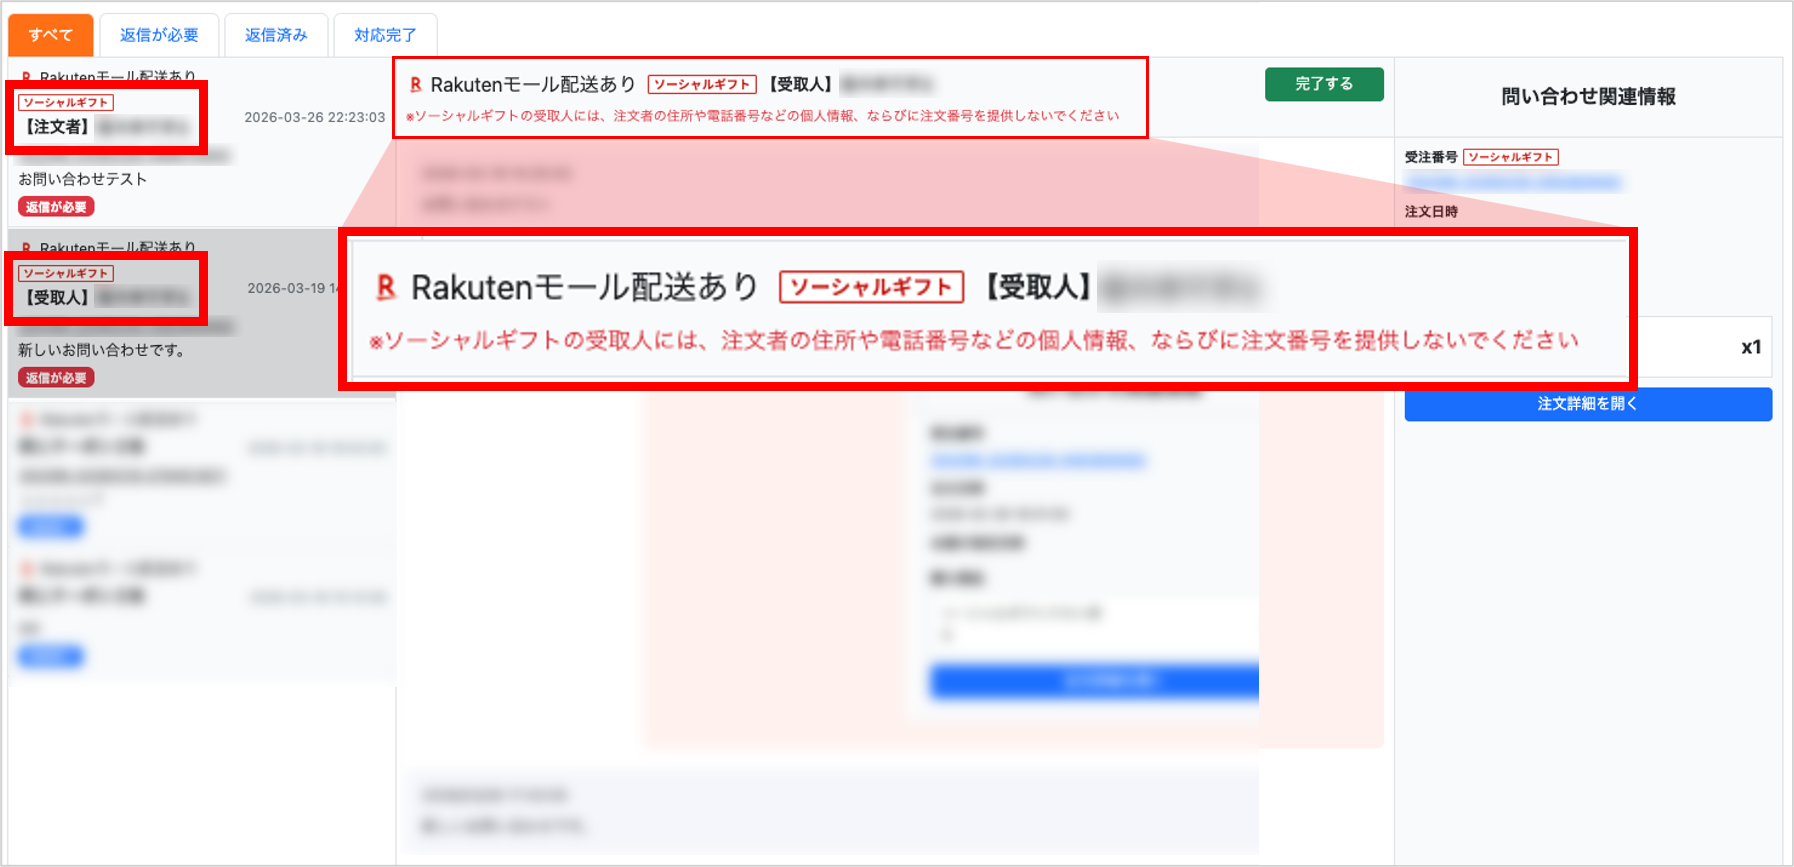Screen dimensions: 1794x867
Task: Click the blue 注文詳細を開く button
Action: click(x=1587, y=404)
